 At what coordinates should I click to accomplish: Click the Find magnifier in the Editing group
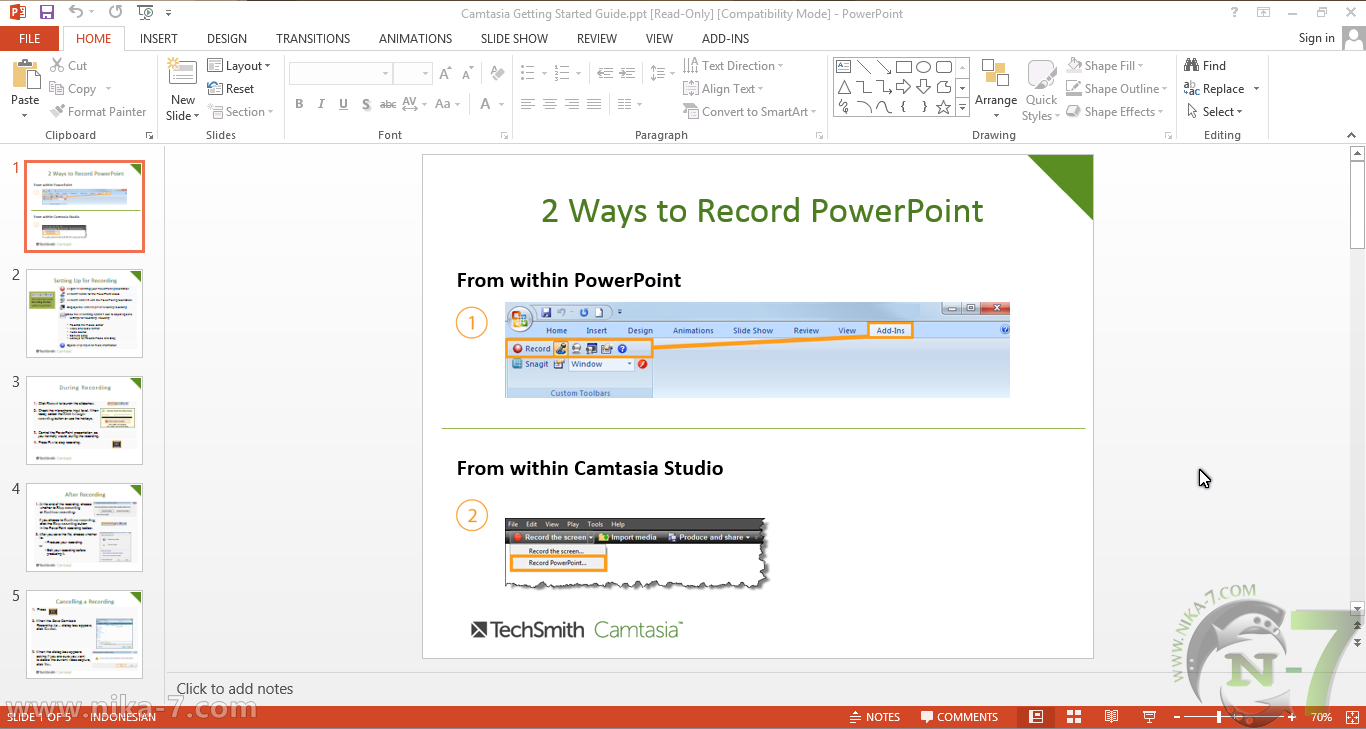pyautogui.click(x=1192, y=66)
